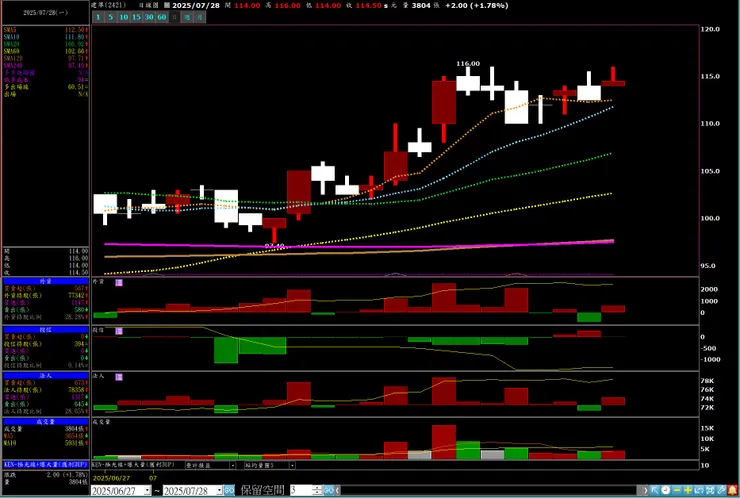Click the SMA10 value row in legend
Viewport: 740px width, 498px height.
coord(45,37)
